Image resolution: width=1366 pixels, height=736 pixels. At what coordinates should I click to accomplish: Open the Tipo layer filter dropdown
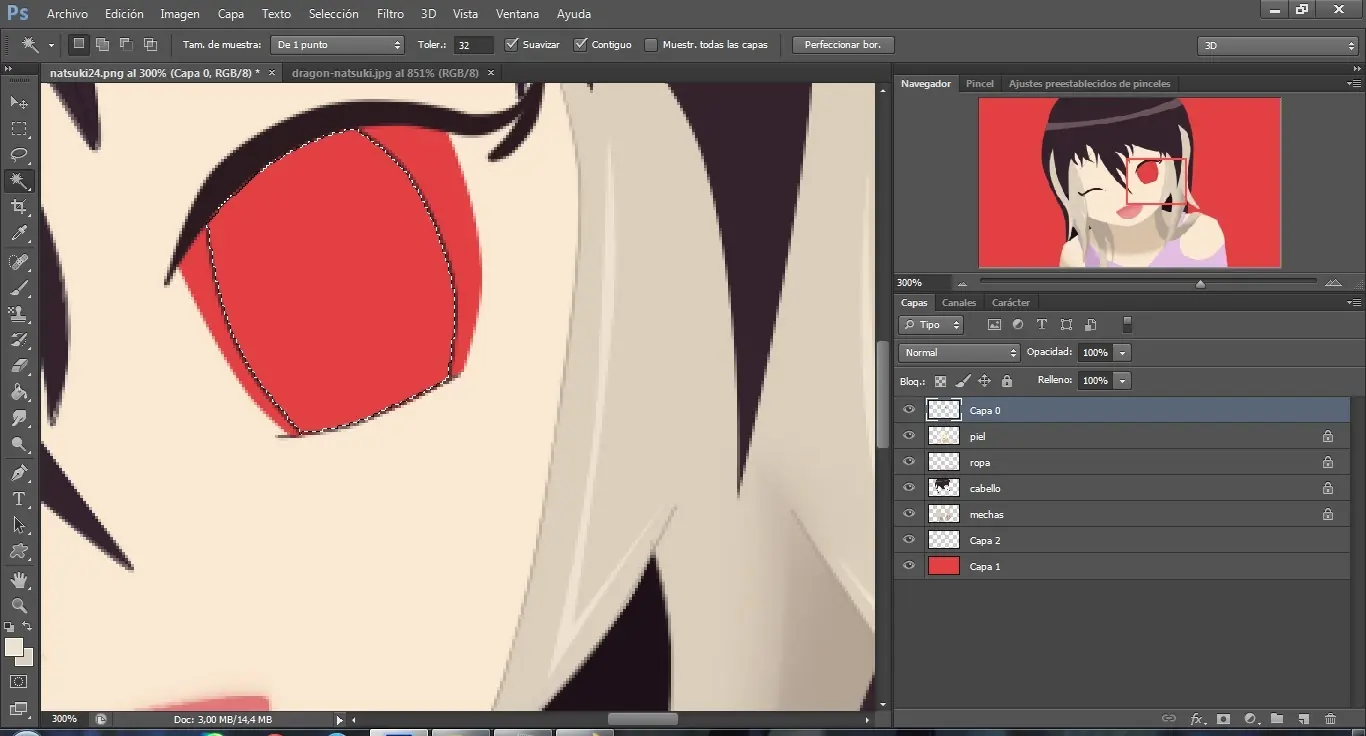[932, 325]
